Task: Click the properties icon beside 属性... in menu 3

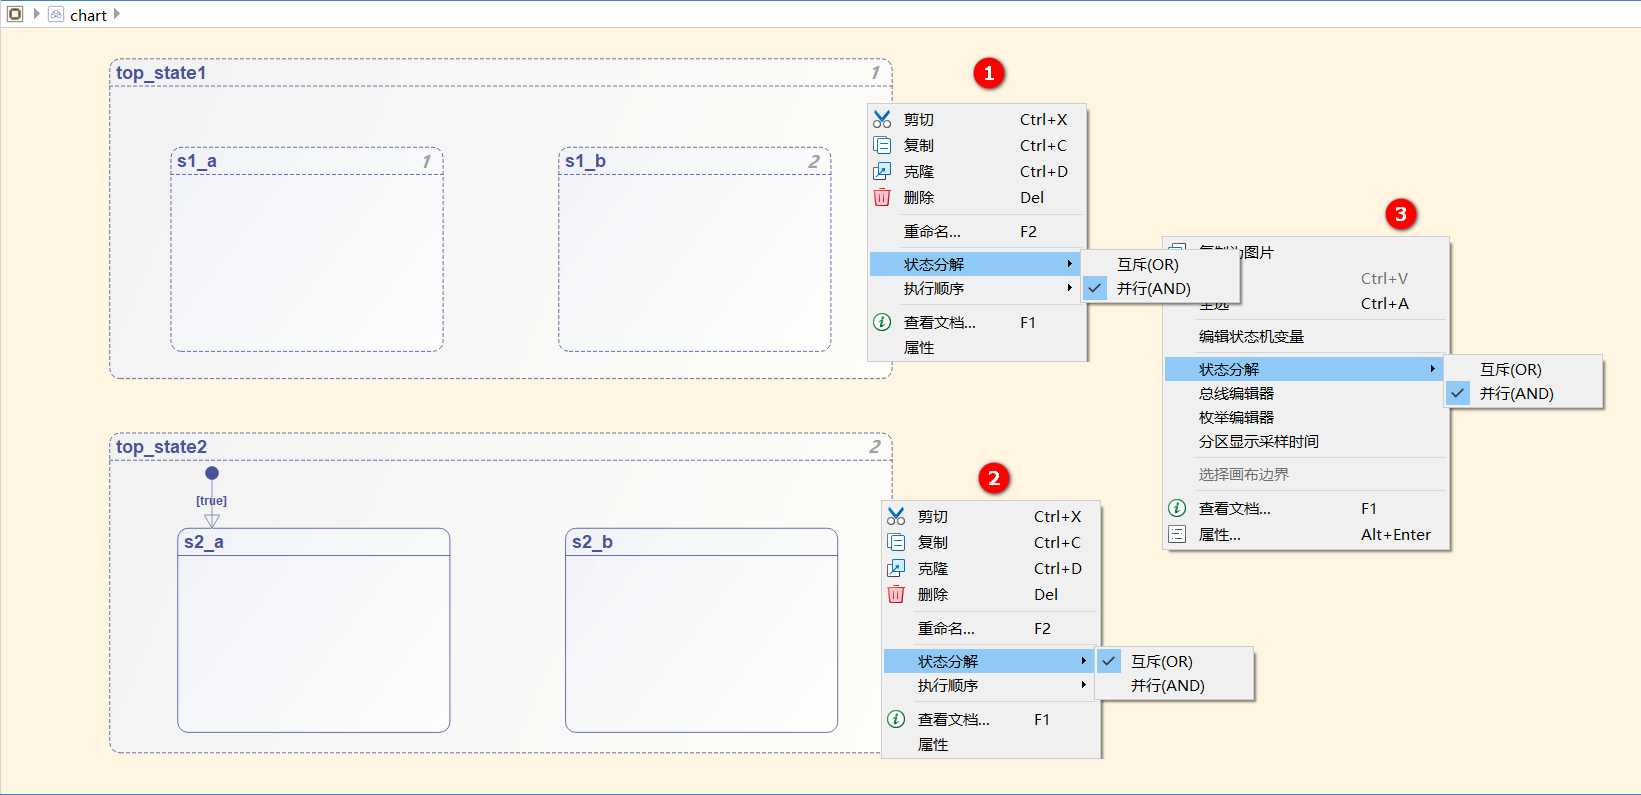Action: 1177,534
